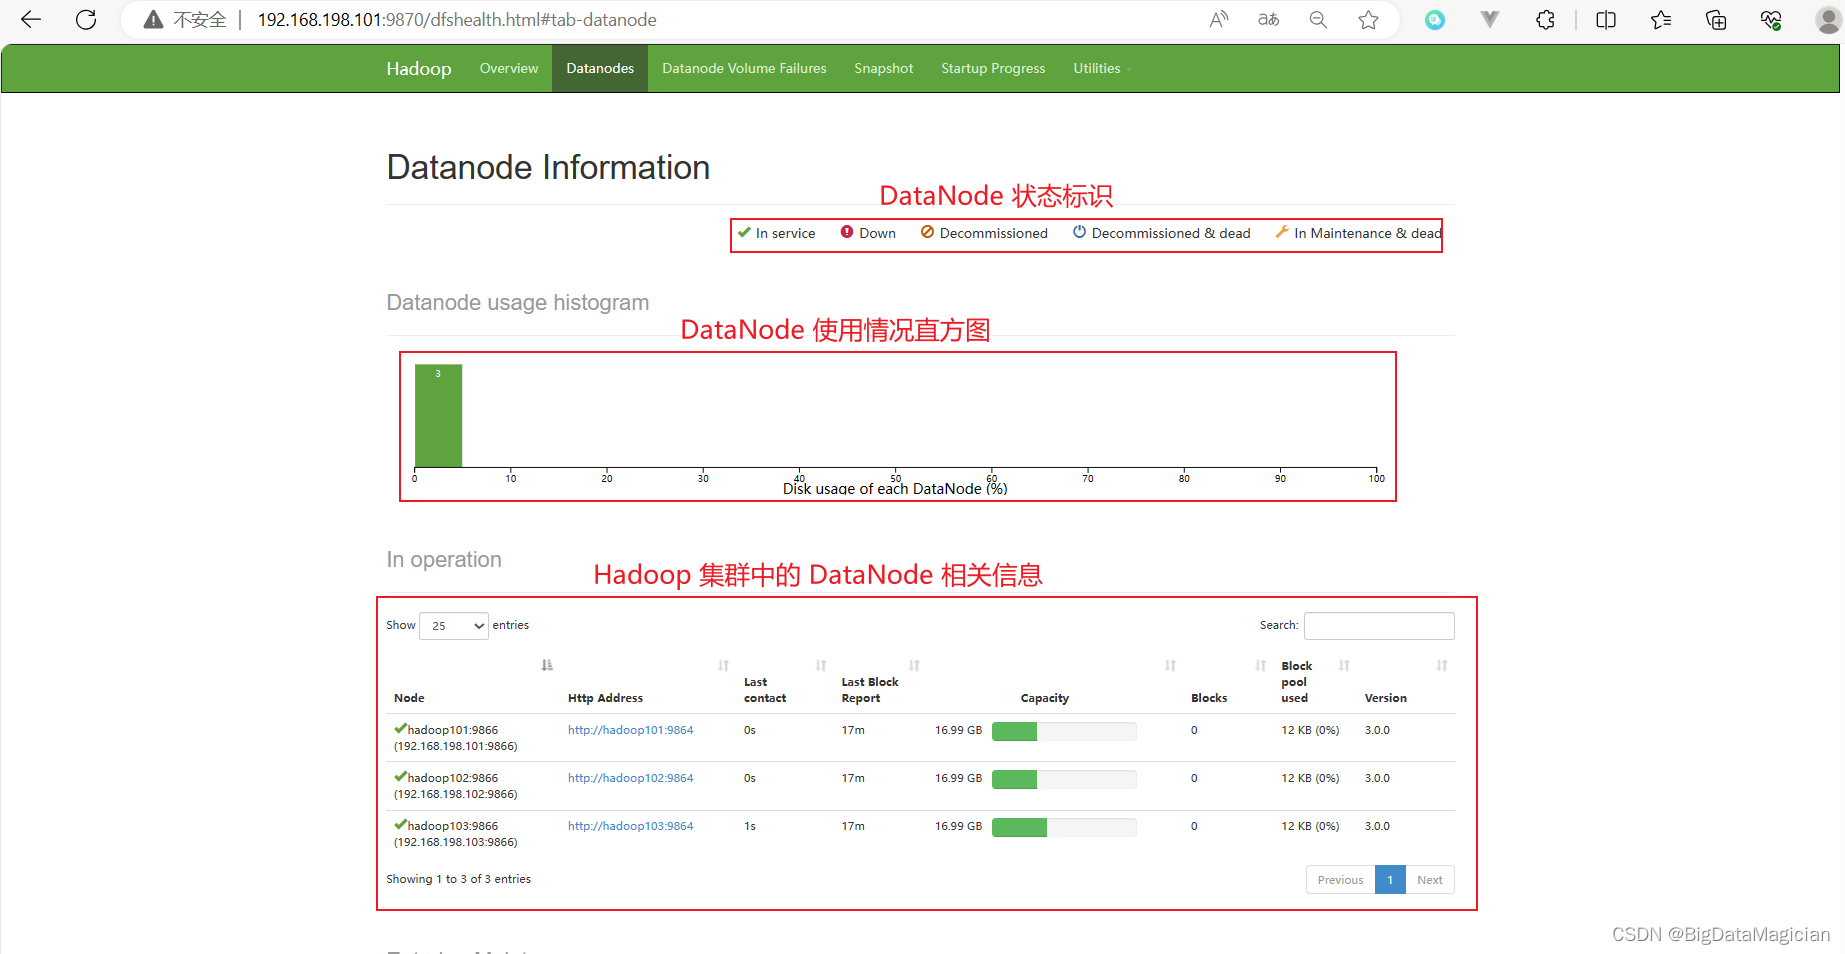Click 'Decommissioned & dead' legend label
1845x954 pixels.
coord(1171,233)
